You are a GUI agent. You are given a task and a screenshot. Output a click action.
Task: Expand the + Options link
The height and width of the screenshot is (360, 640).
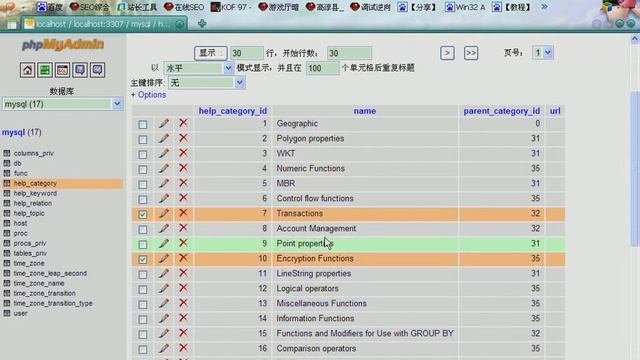pos(149,95)
